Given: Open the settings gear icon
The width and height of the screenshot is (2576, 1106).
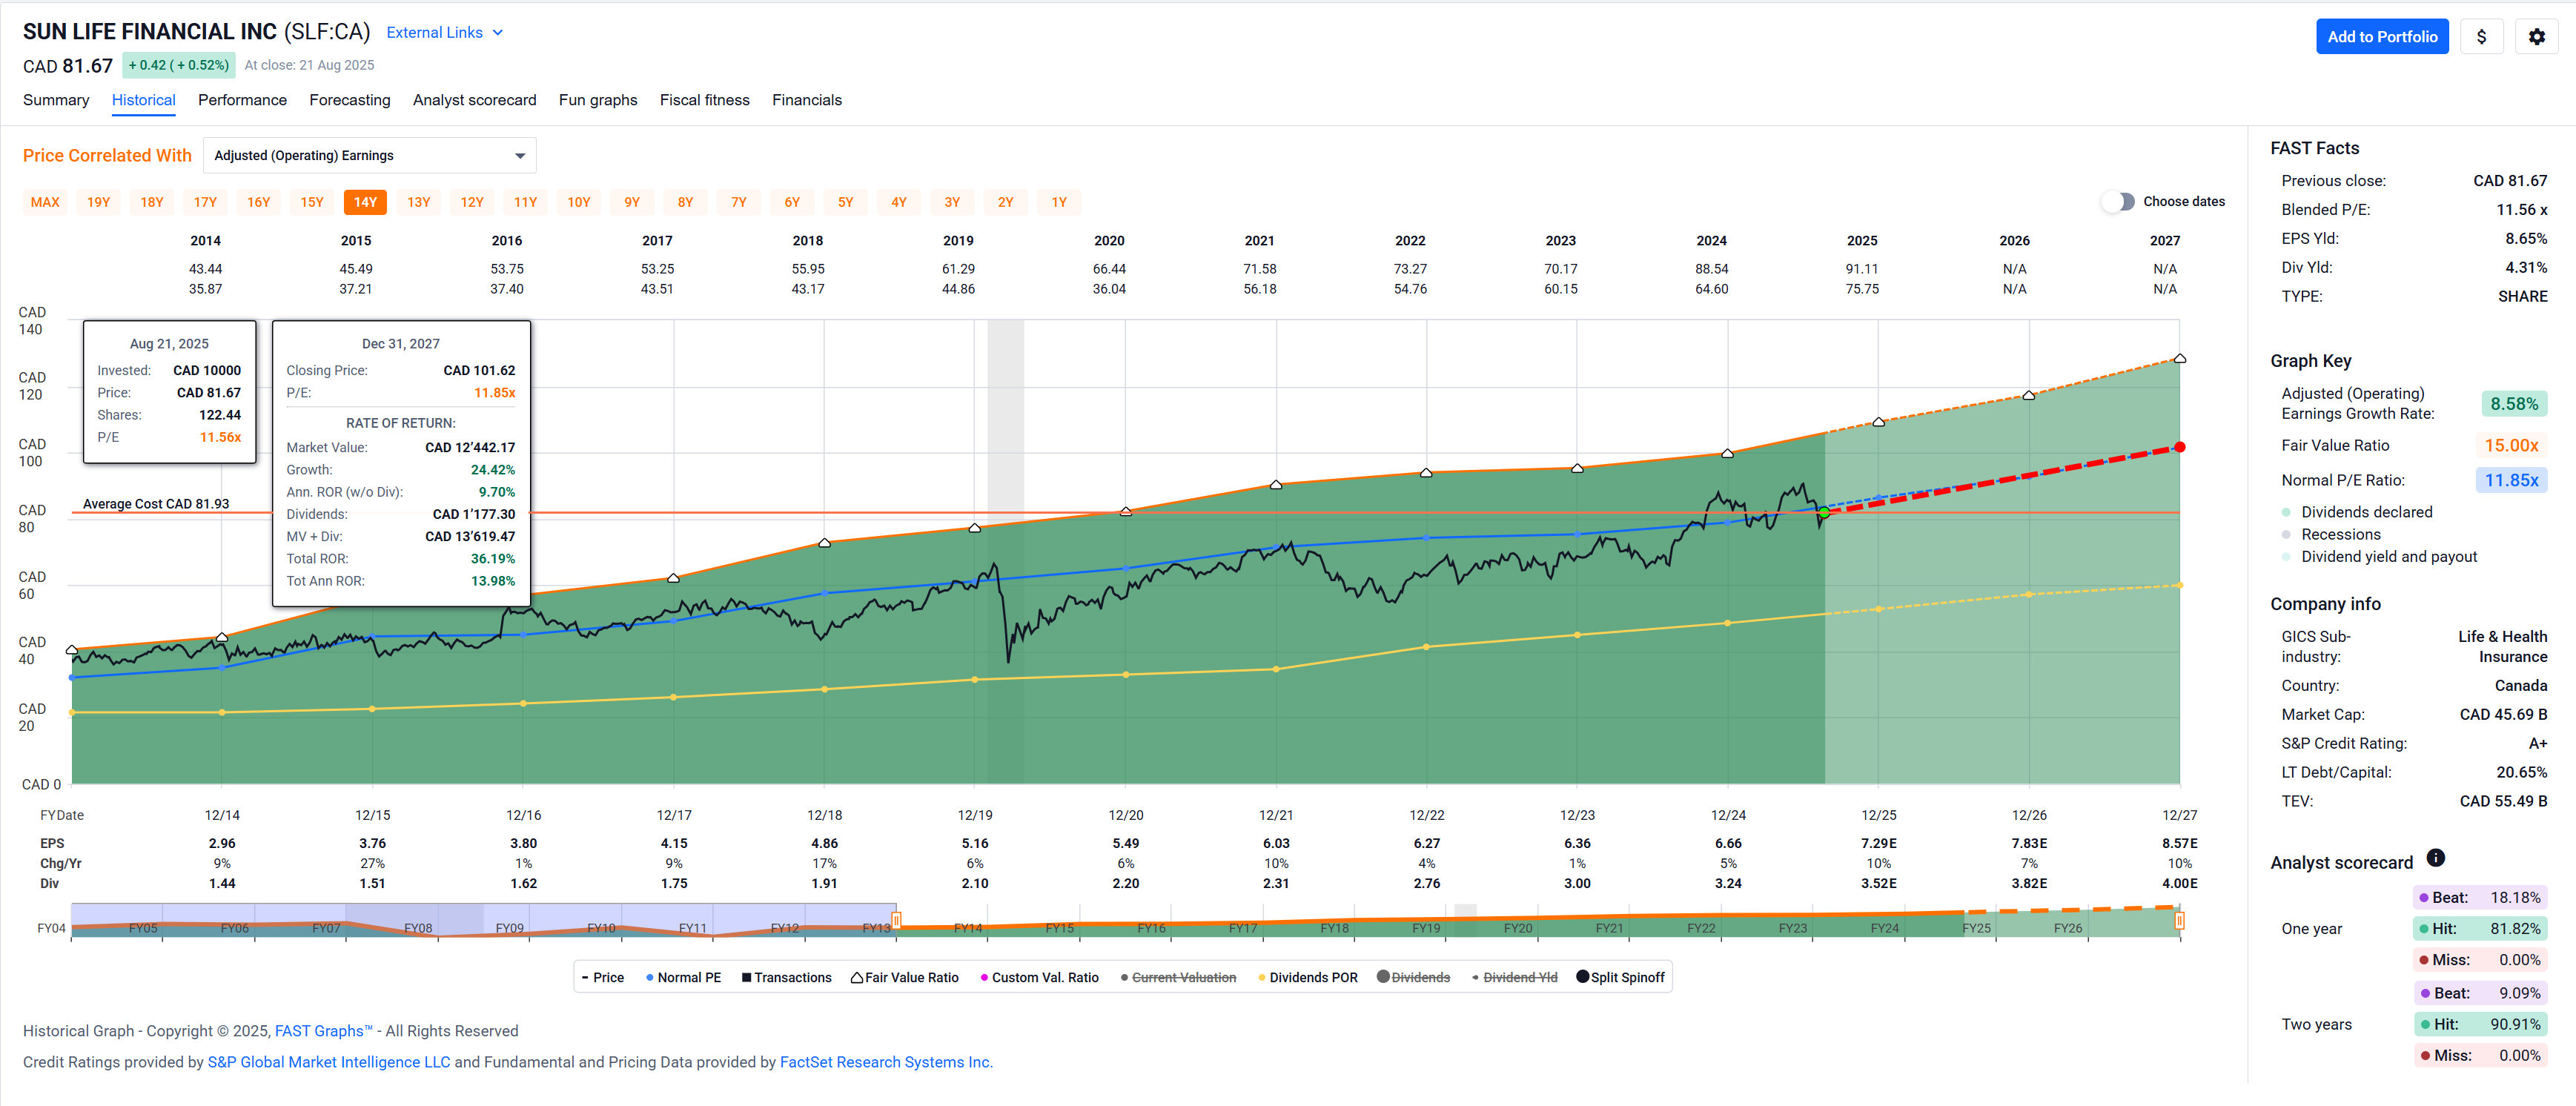Looking at the screenshot, I should pyautogui.click(x=2536, y=37).
